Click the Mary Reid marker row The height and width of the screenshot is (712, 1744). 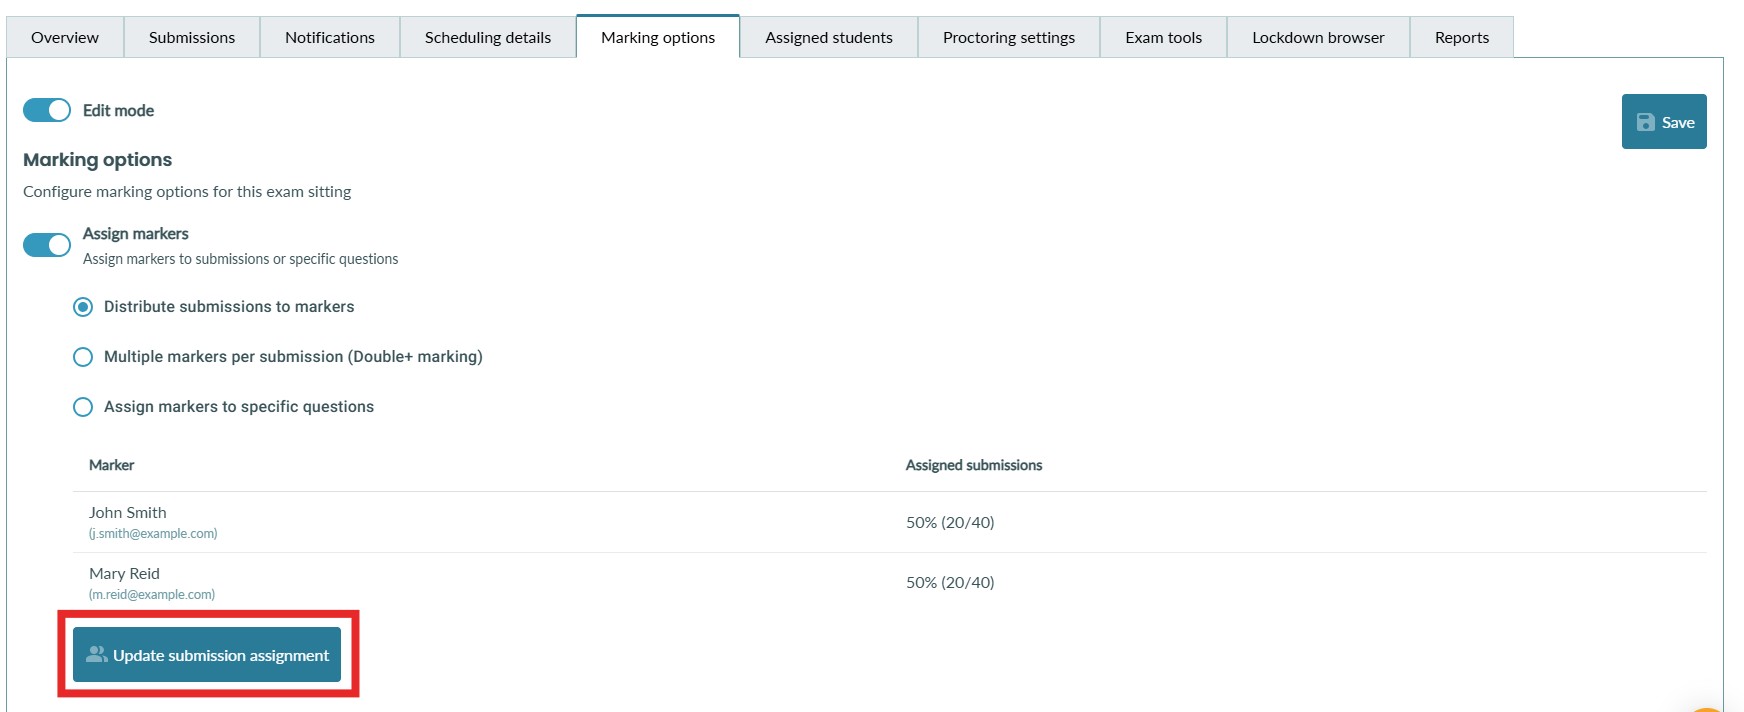(x=125, y=582)
